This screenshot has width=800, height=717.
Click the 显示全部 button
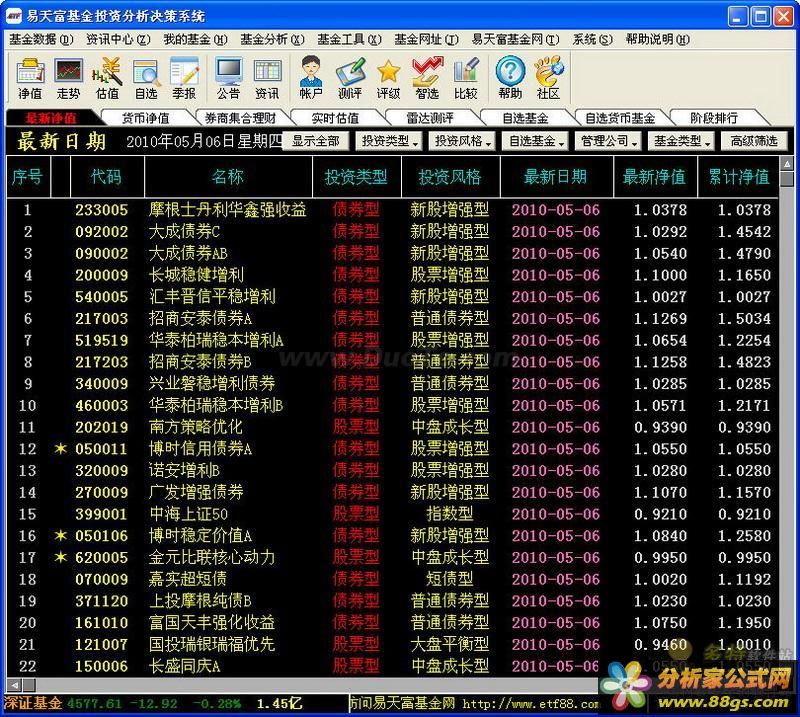(315, 141)
